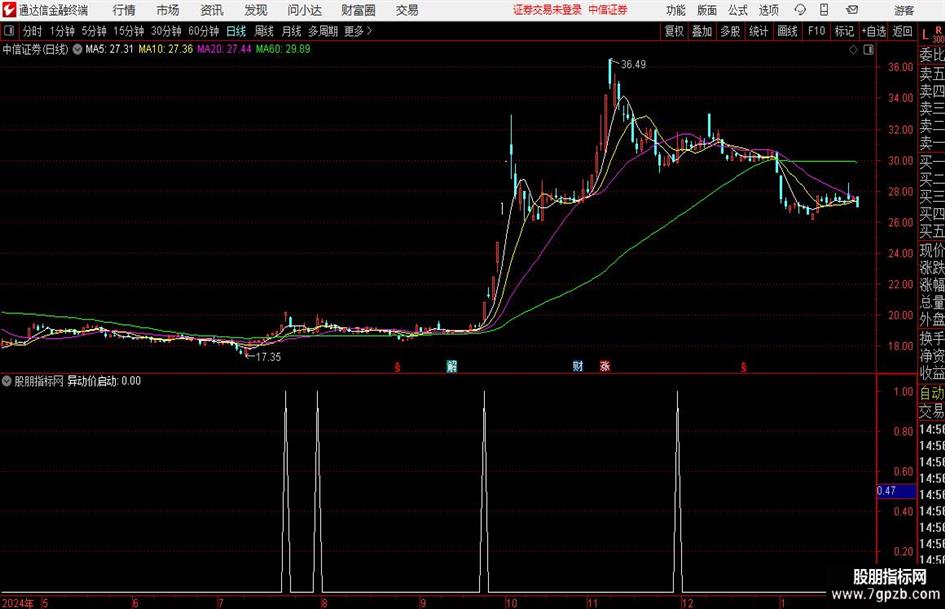The height and width of the screenshot is (609, 945).
Task: Click the 涨 event marker below chart
Action: pos(604,366)
